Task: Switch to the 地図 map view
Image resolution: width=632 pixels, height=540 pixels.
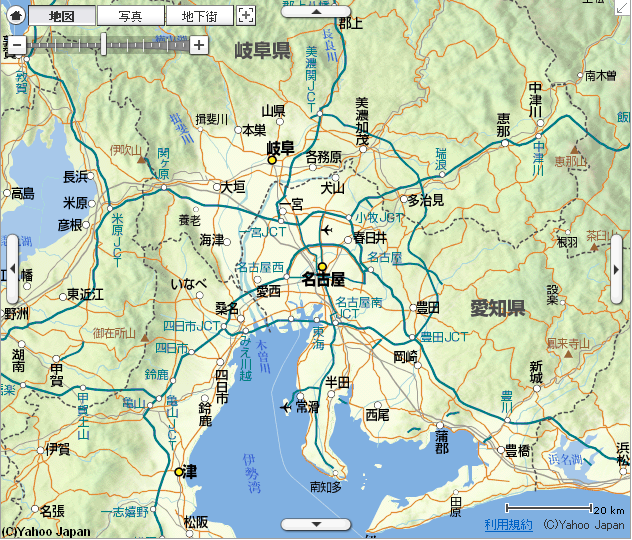Action: point(63,16)
